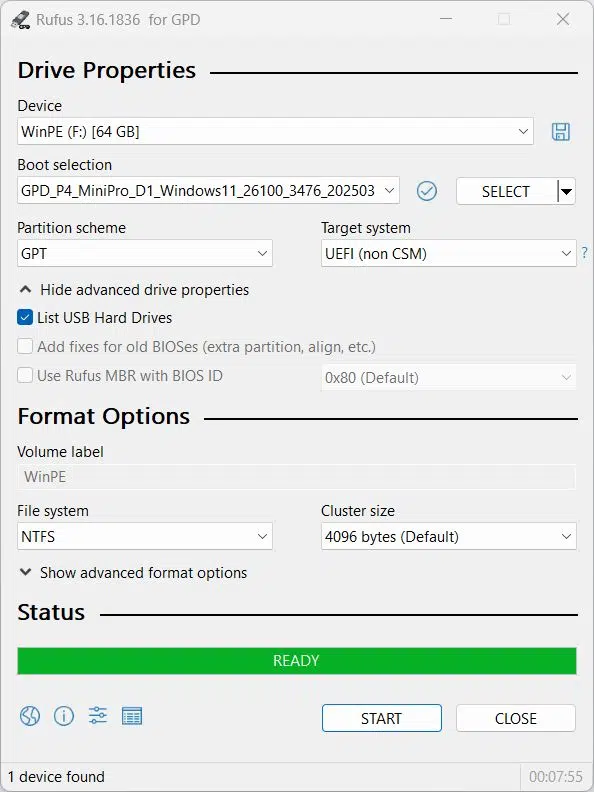The width and height of the screenshot is (594, 792).
Task: Click the START button
Action: (x=382, y=718)
